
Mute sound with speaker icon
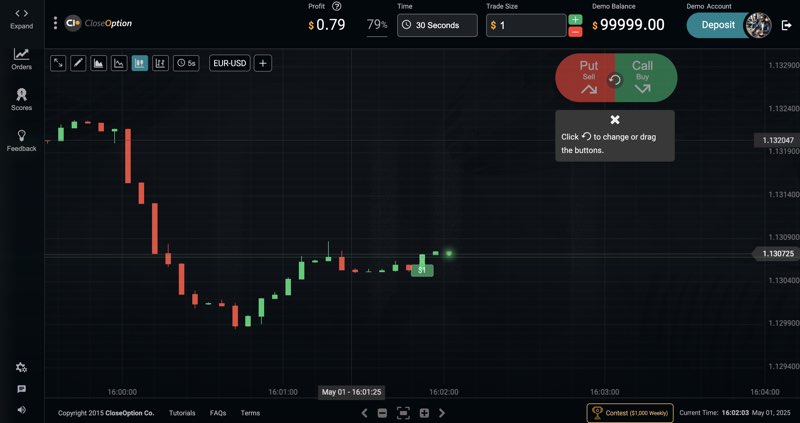click(x=21, y=410)
